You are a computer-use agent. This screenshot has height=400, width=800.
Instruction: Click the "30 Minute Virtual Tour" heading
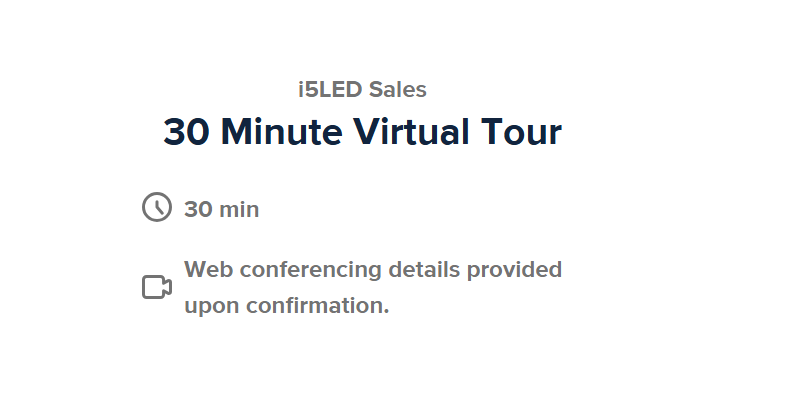[362, 132]
